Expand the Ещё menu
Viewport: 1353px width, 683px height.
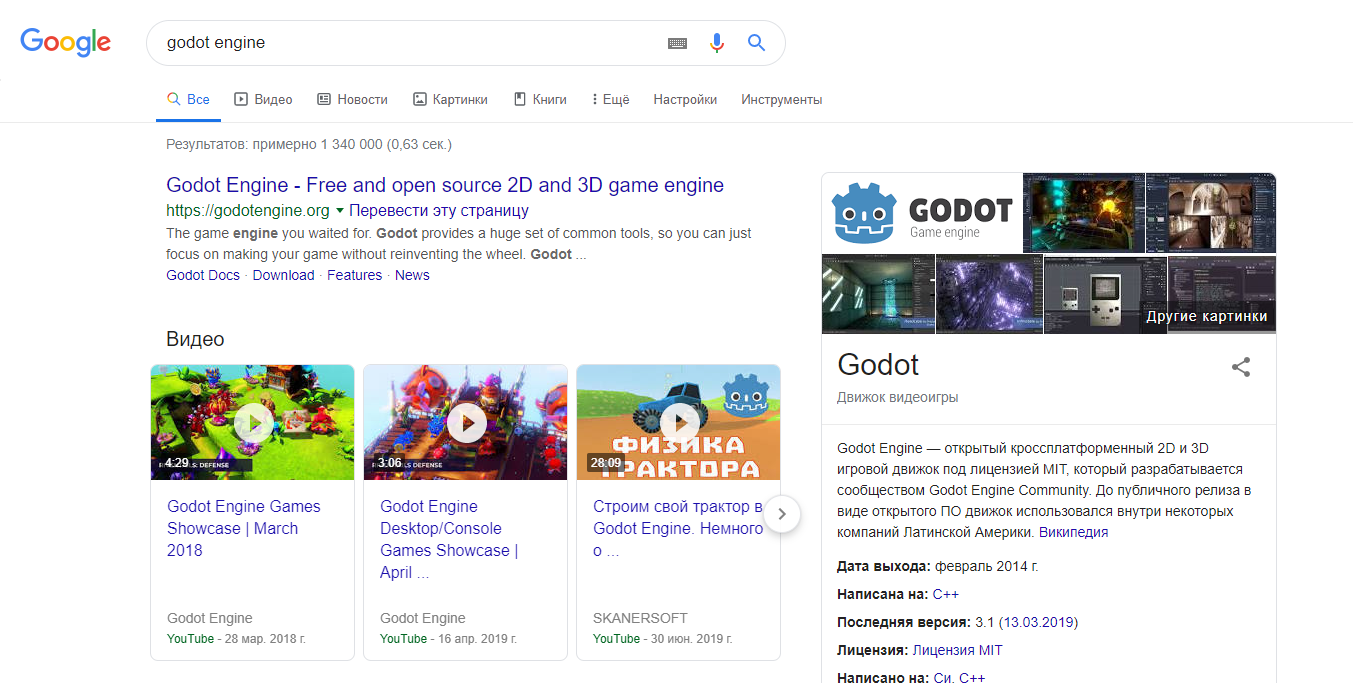pos(610,99)
